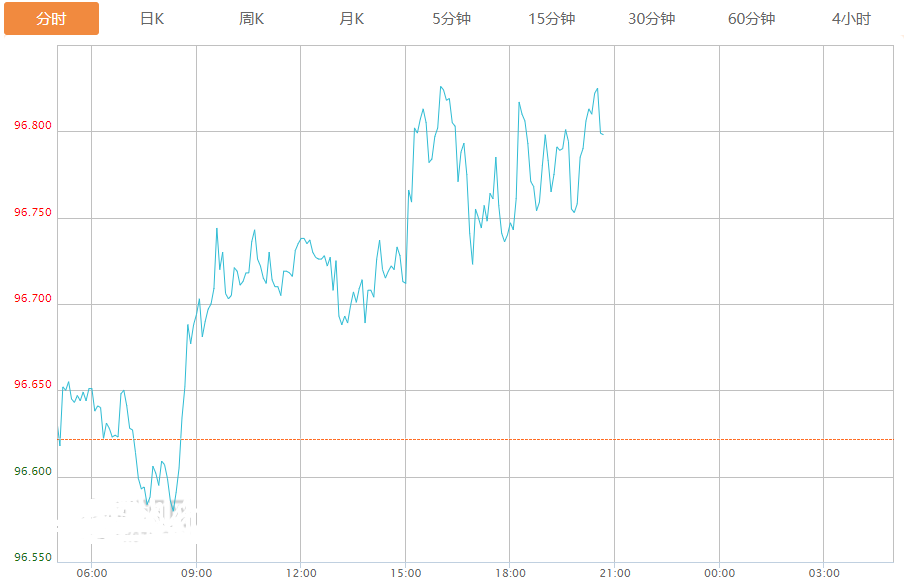Show the 15分钟 interval chart

[x=552, y=19]
